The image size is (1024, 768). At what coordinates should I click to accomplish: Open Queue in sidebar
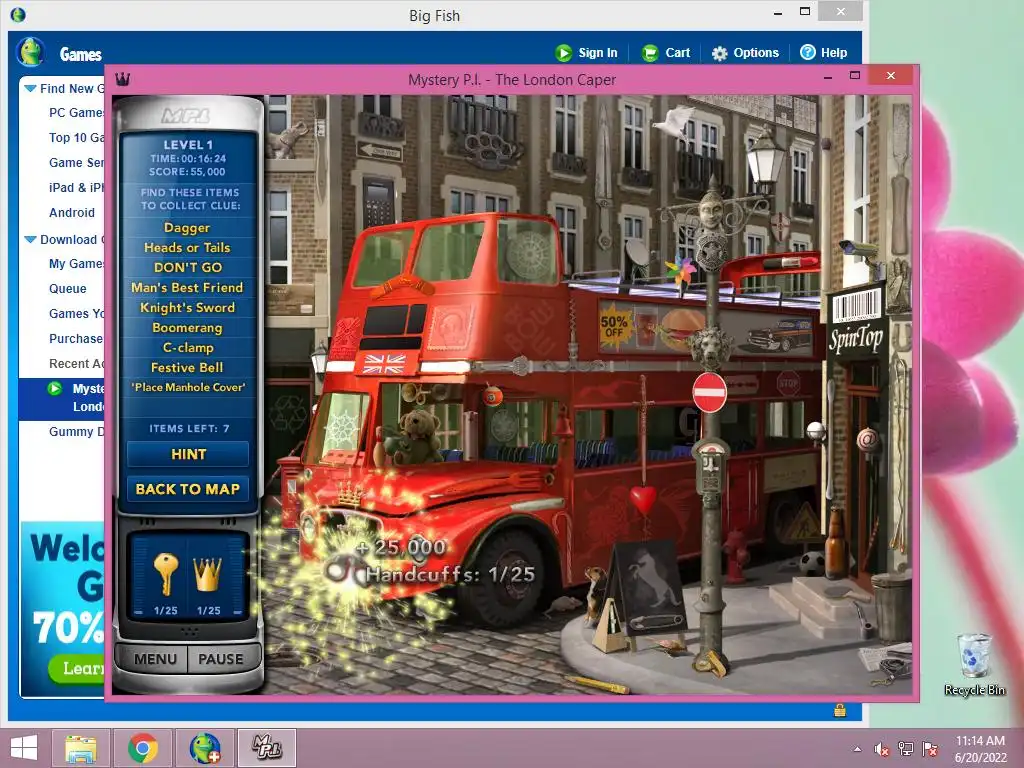coord(67,289)
